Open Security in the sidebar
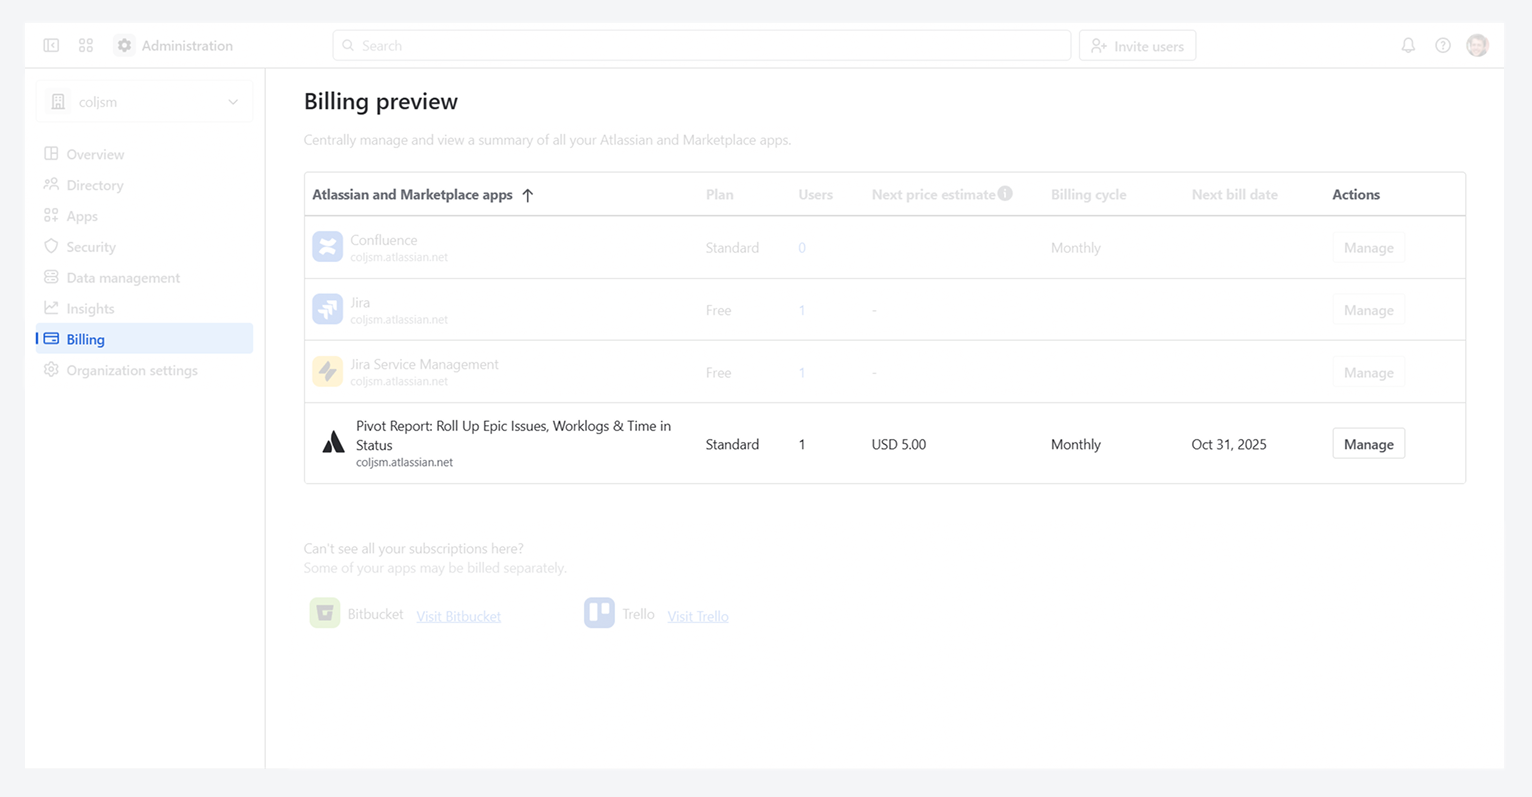 pyautogui.click(x=144, y=247)
